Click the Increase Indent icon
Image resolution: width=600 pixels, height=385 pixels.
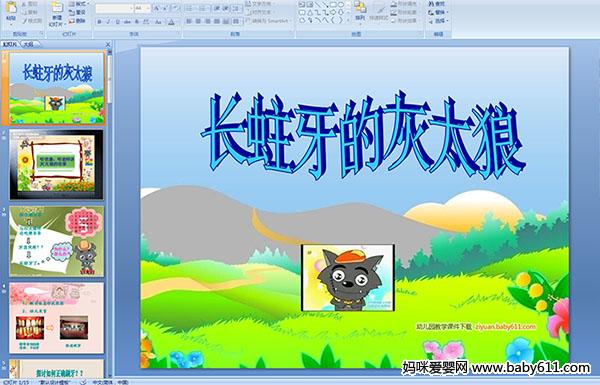point(226,8)
